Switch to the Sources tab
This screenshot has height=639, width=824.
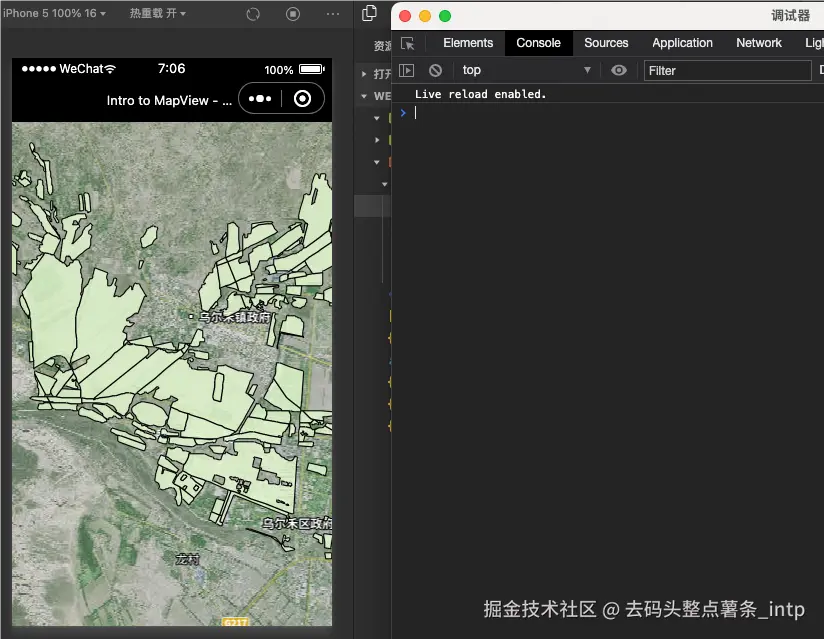pyautogui.click(x=606, y=43)
